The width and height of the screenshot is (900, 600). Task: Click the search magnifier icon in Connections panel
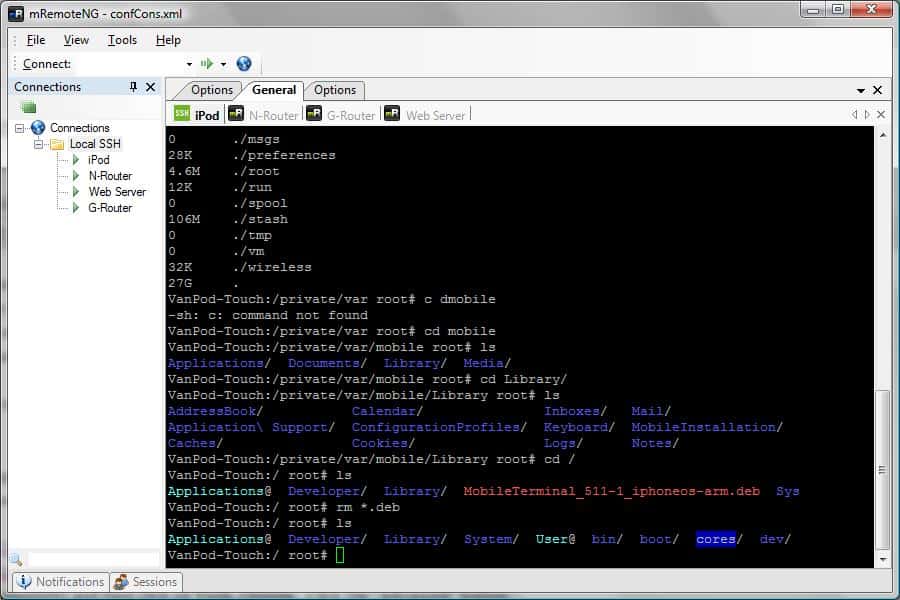coord(16,560)
